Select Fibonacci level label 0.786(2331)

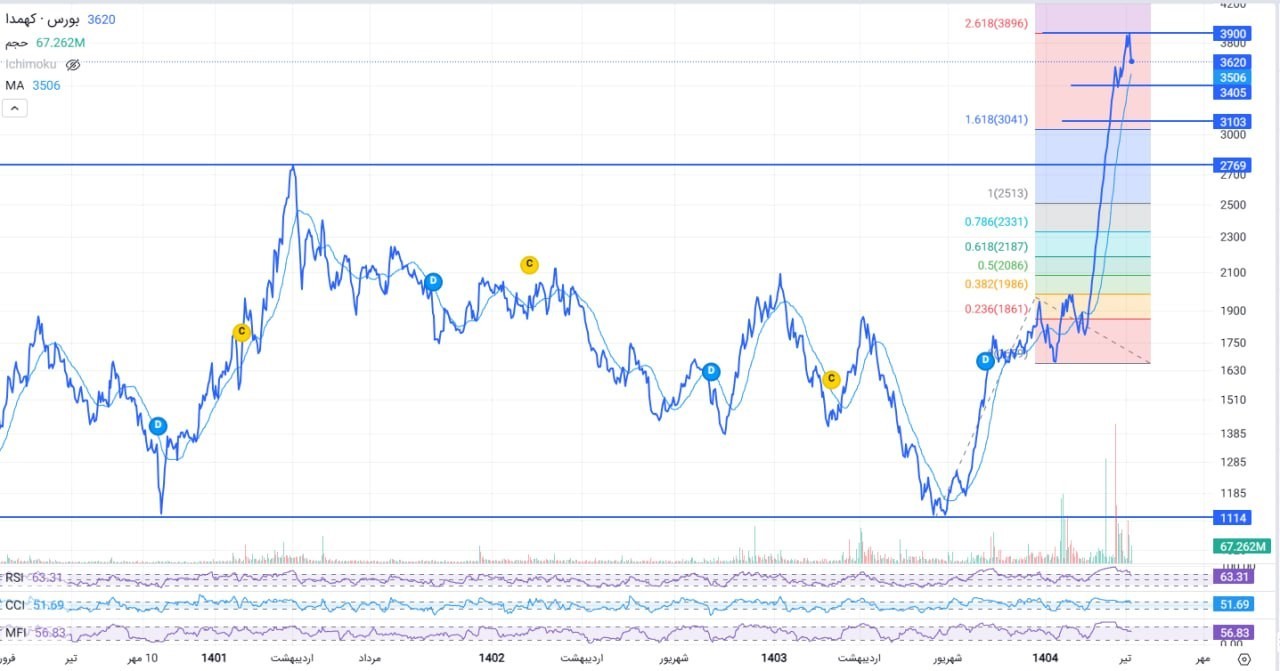tap(996, 222)
